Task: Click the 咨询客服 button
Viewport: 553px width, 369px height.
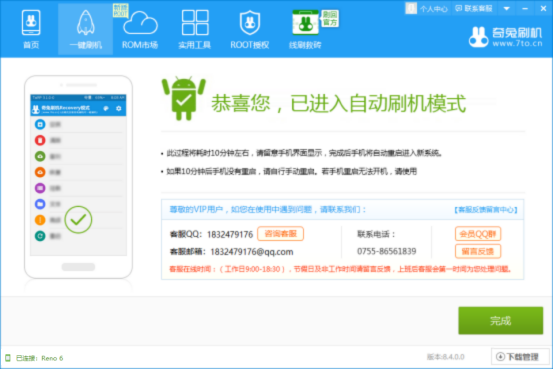Action: (280, 234)
